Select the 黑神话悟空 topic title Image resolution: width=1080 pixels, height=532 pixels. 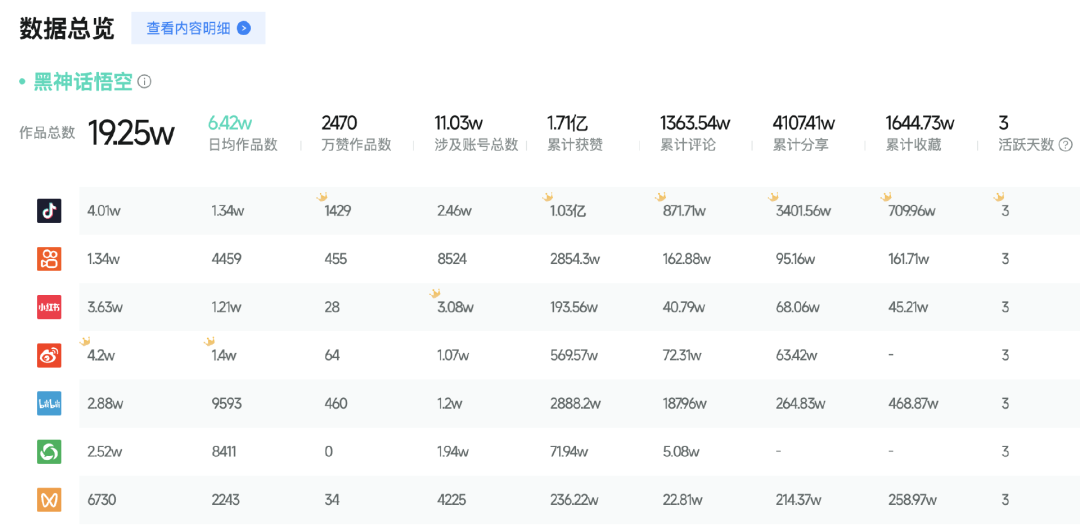pos(83,82)
